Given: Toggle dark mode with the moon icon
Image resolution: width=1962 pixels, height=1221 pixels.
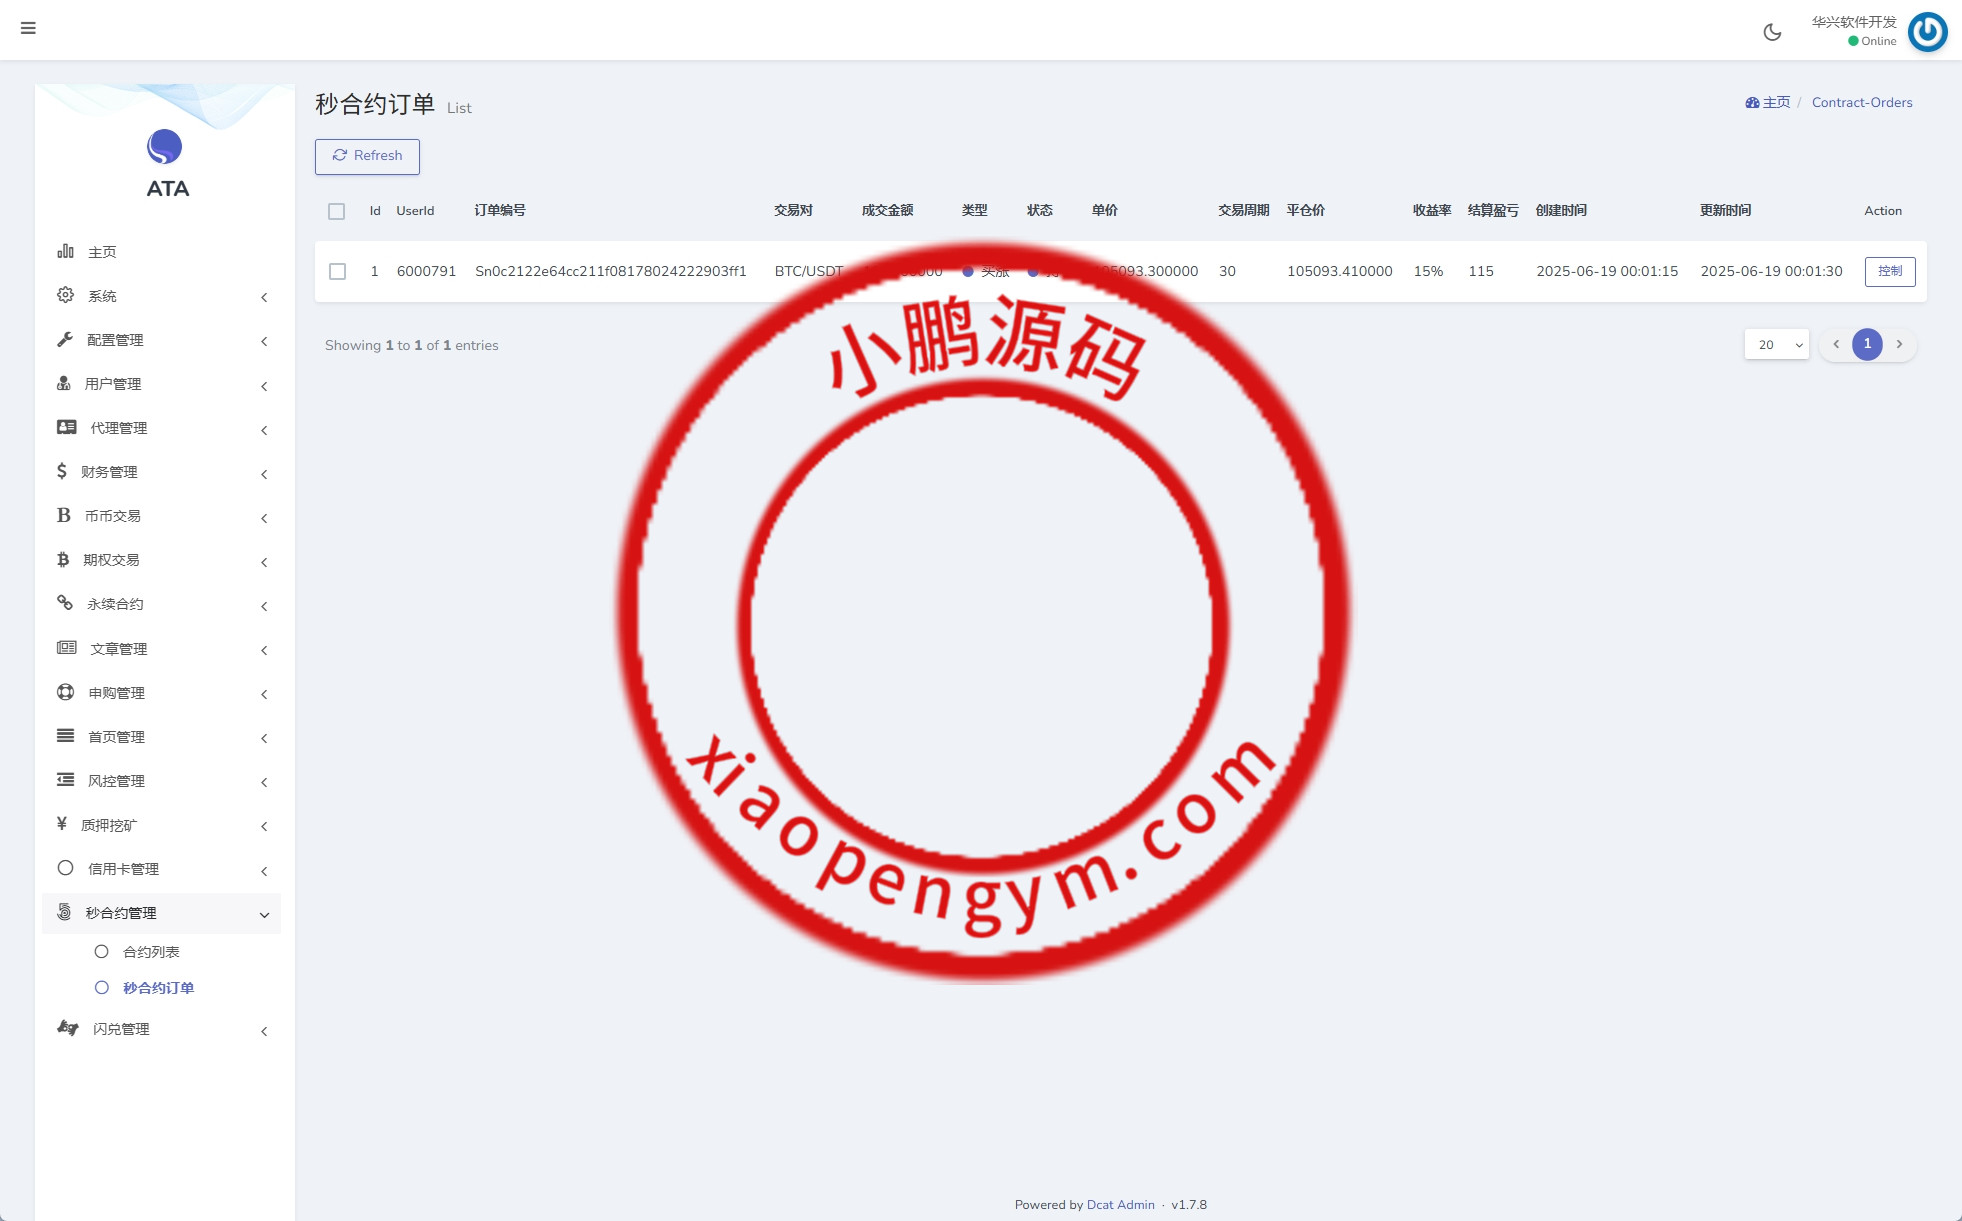Looking at the screenshot, I should click(1772, 32).
